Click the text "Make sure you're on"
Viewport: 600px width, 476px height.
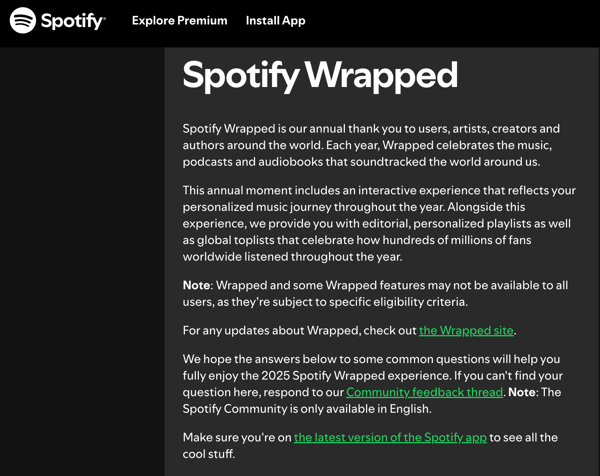pos(236,438)
